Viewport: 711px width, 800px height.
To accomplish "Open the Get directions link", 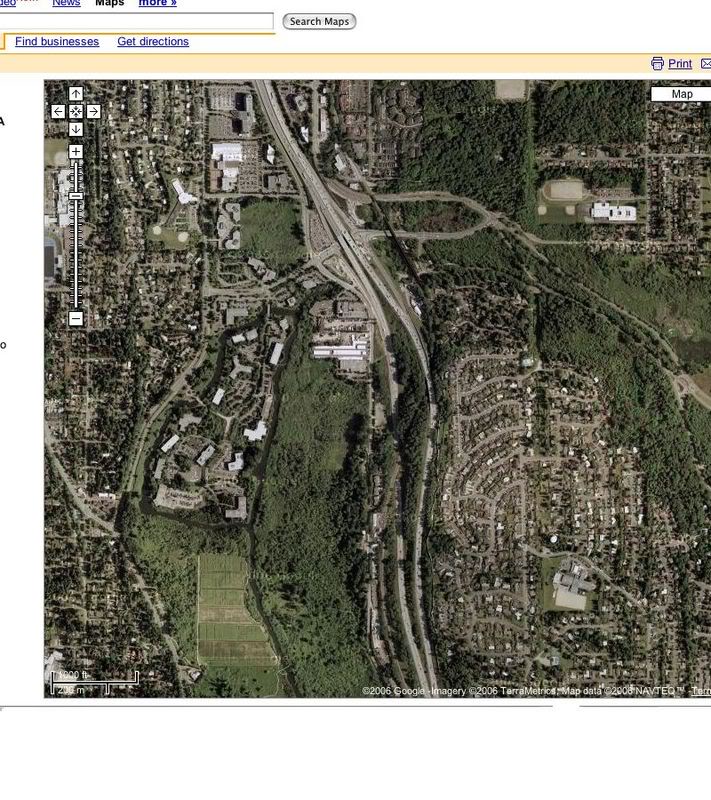I will tap(153, 42).
